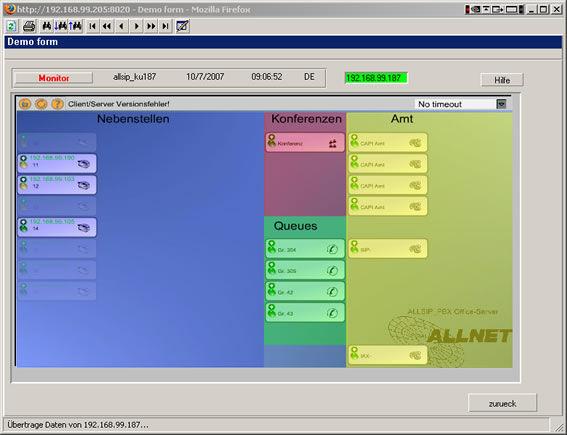Open the orange question mark help icon

coord(57,104)
